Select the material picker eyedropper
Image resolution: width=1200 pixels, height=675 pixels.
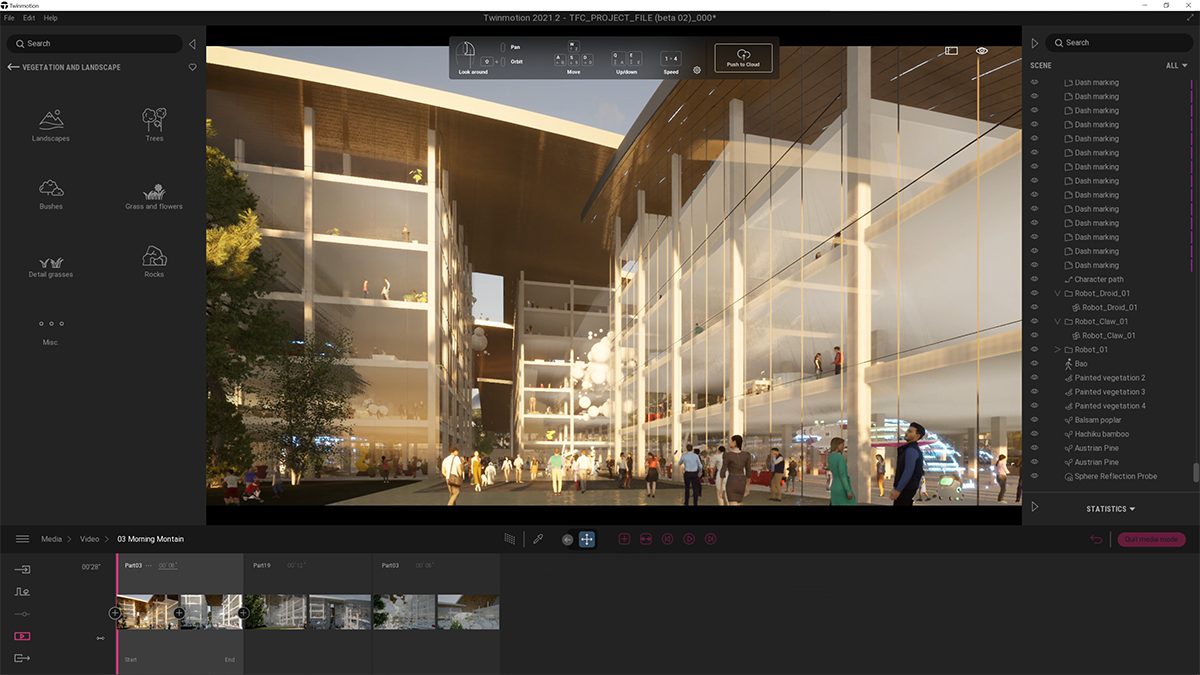coord(537,539)
